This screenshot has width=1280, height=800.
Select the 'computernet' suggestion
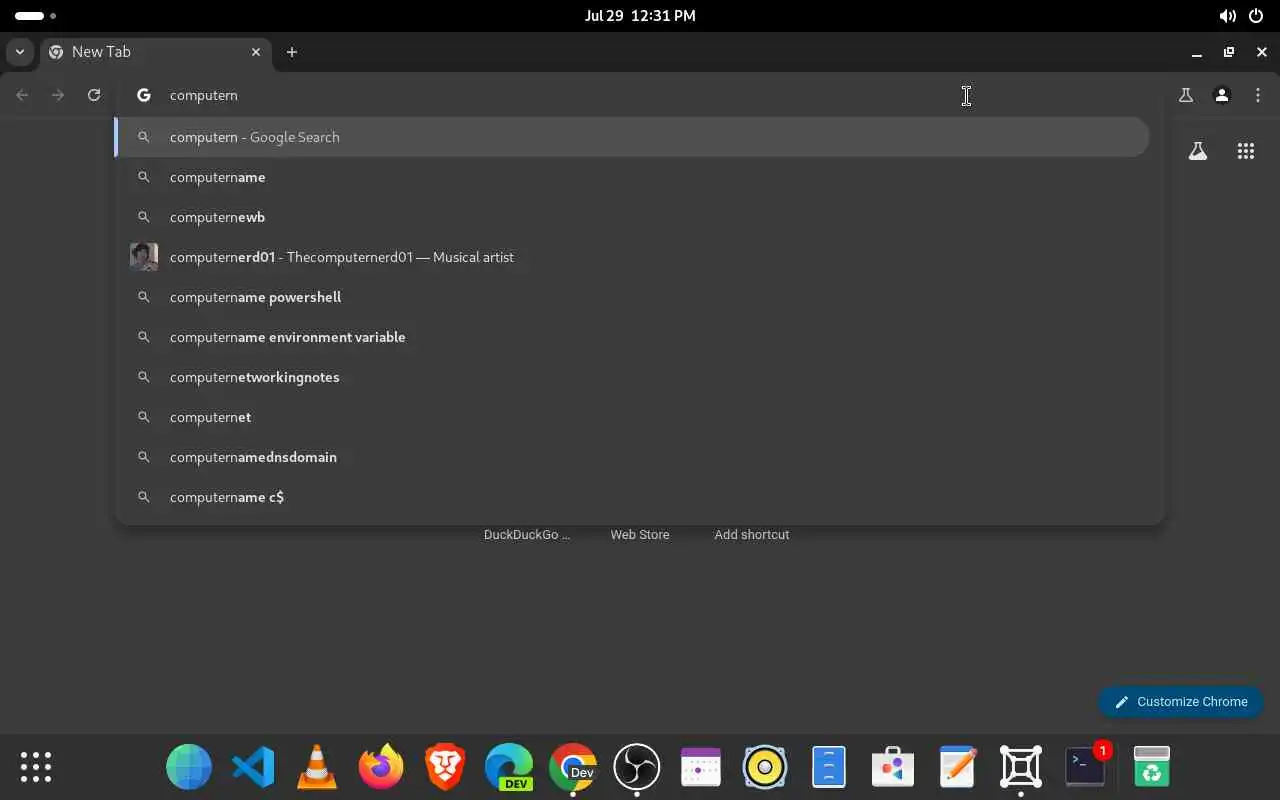[632, 417]
